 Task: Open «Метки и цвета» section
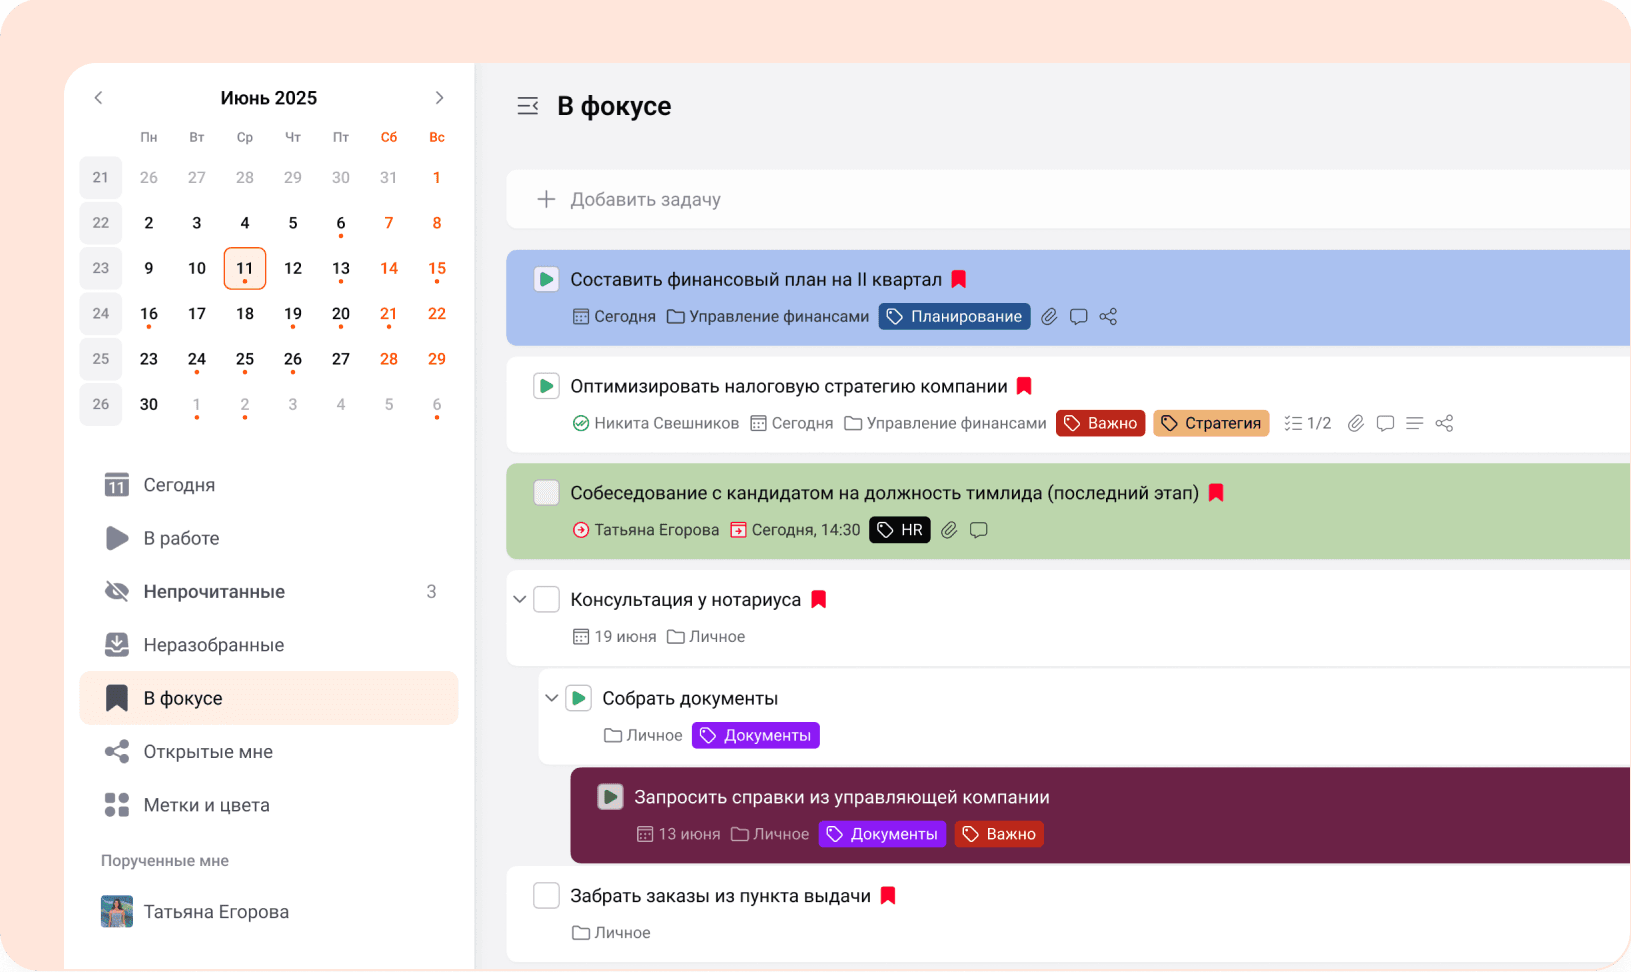(x=208, y=804)
